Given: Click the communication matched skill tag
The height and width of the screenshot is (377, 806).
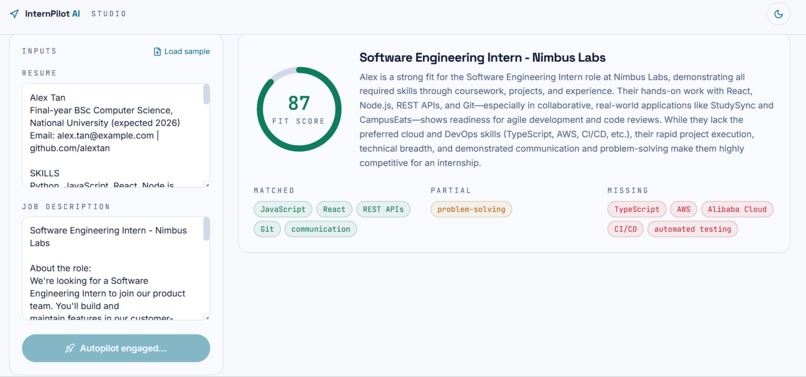Looking at the screenshot, I should (321, 229).
